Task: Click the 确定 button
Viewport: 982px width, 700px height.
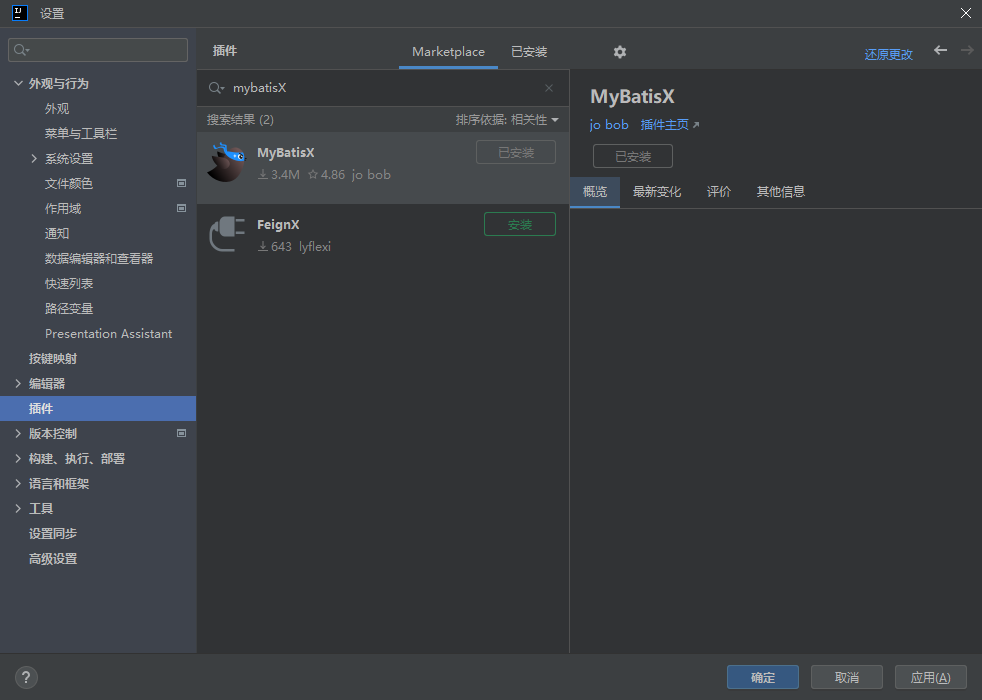Action: pos(763,677)
